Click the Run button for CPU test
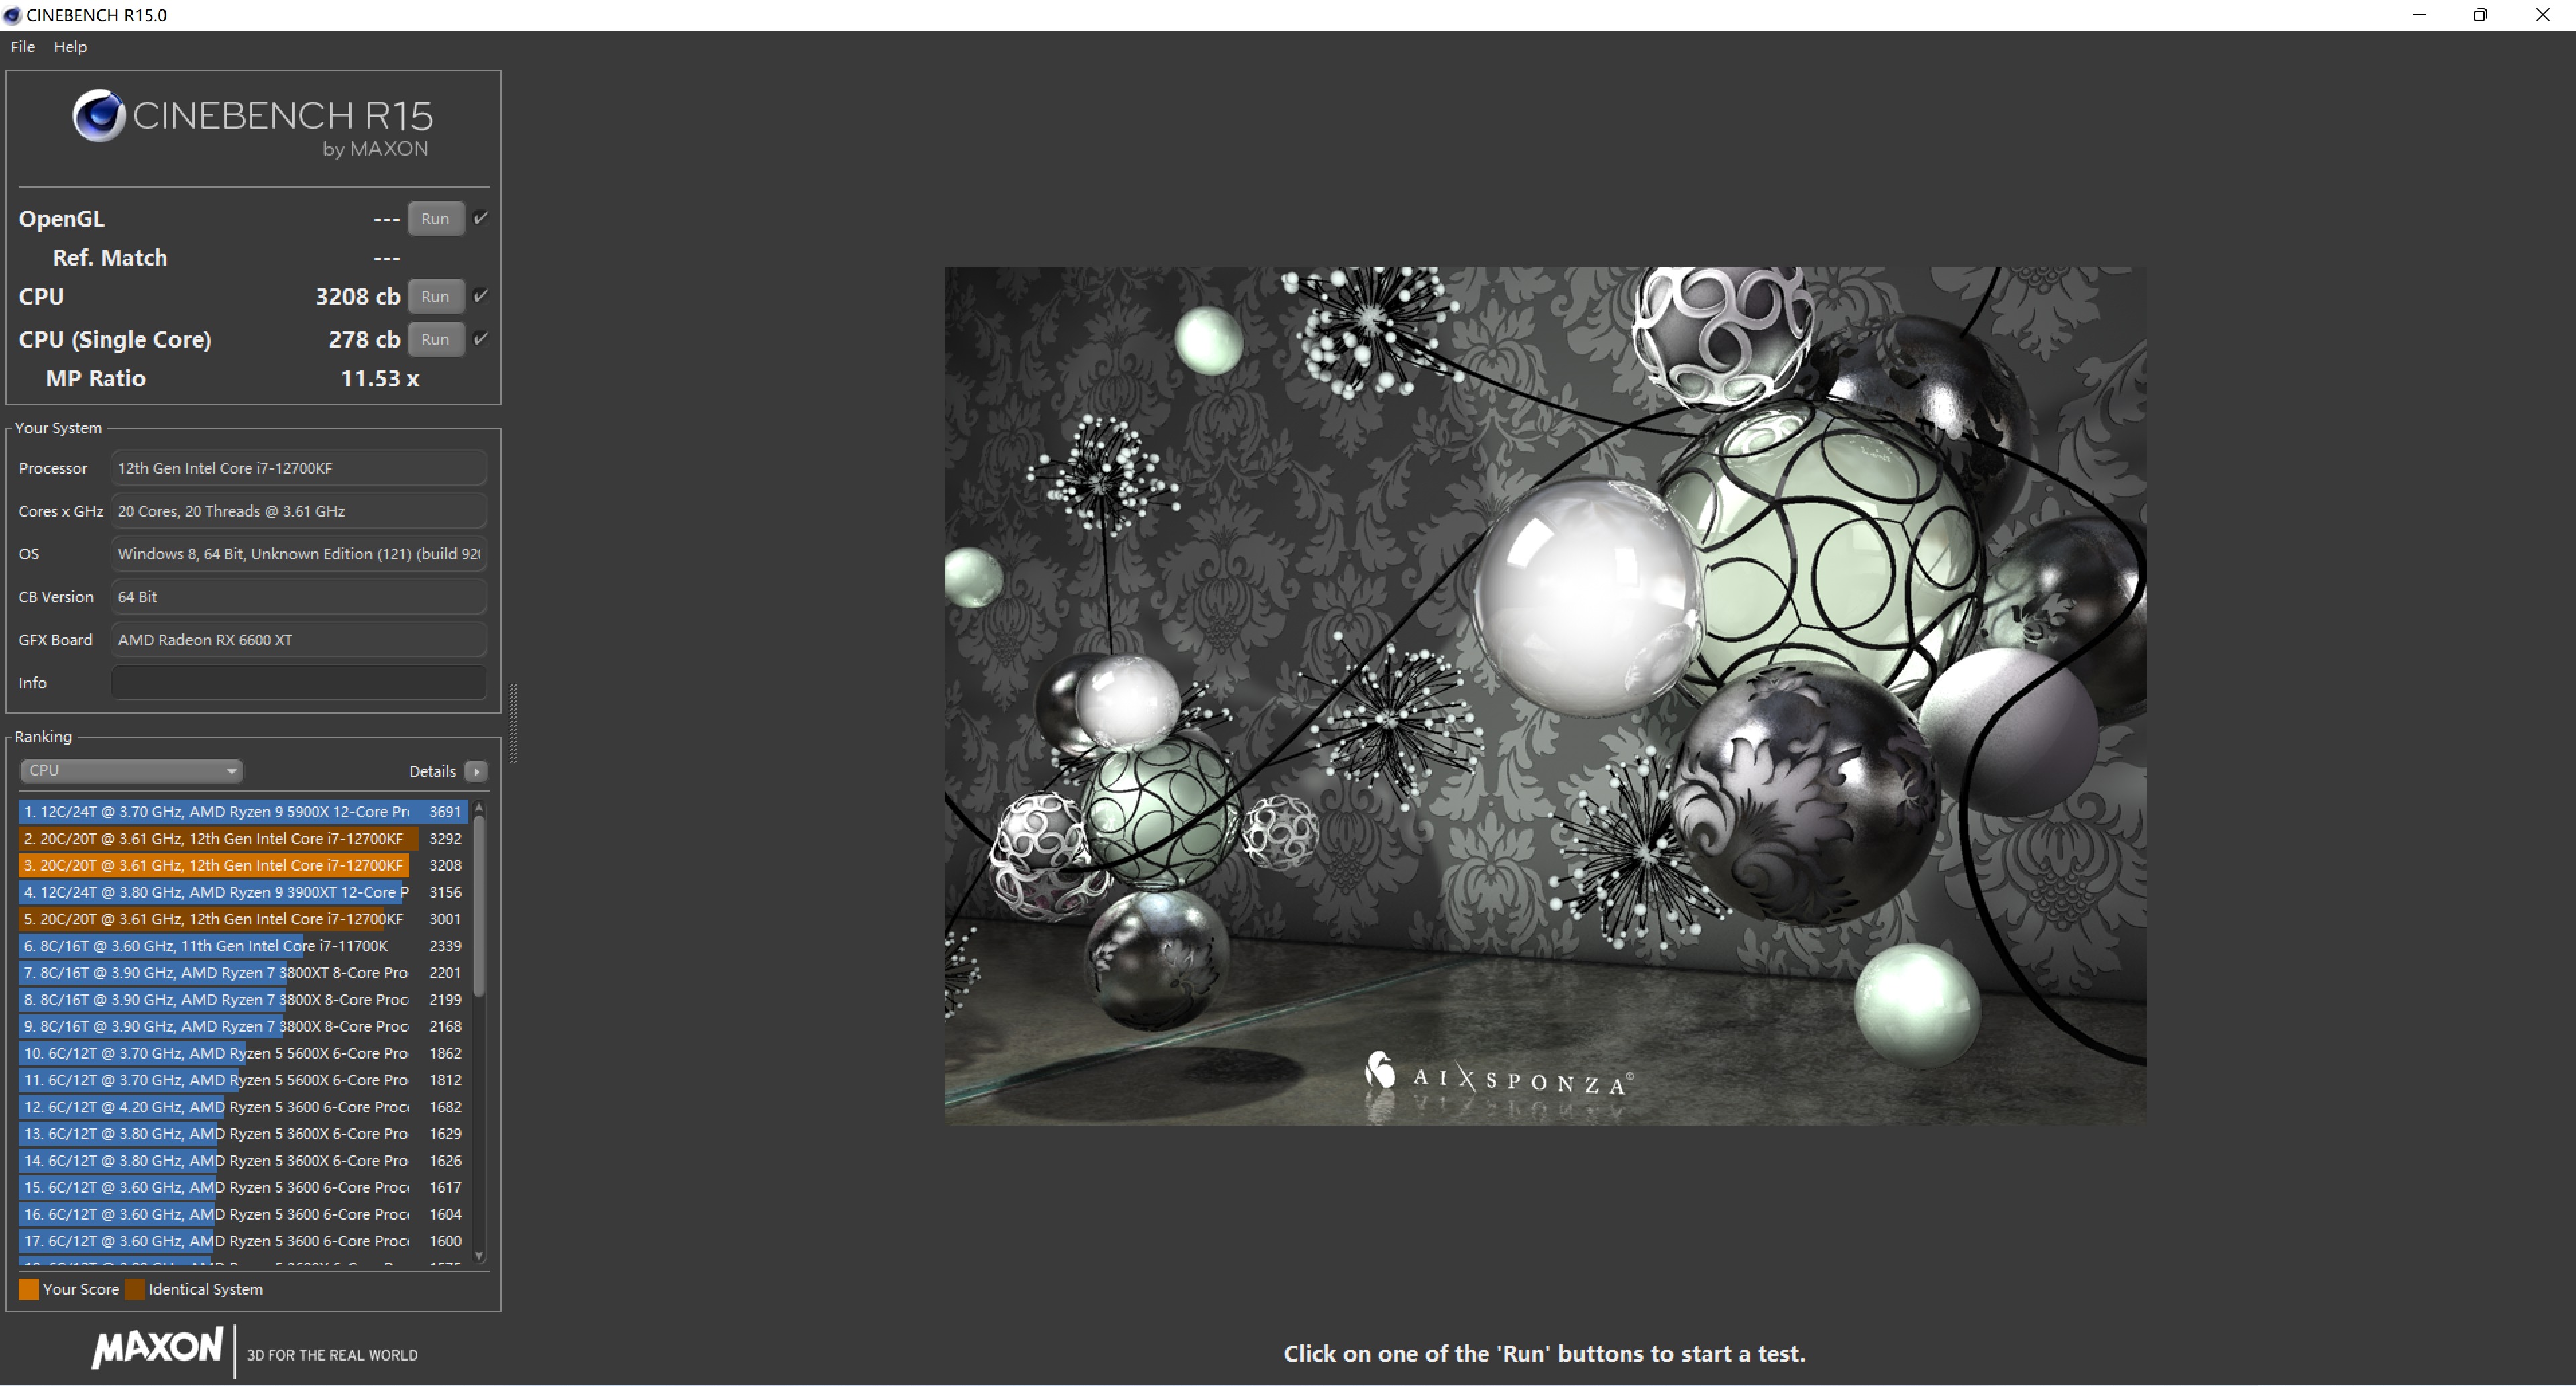Image resolution: width=2576 pixels, height=1386 pixels. pos(433,297)
